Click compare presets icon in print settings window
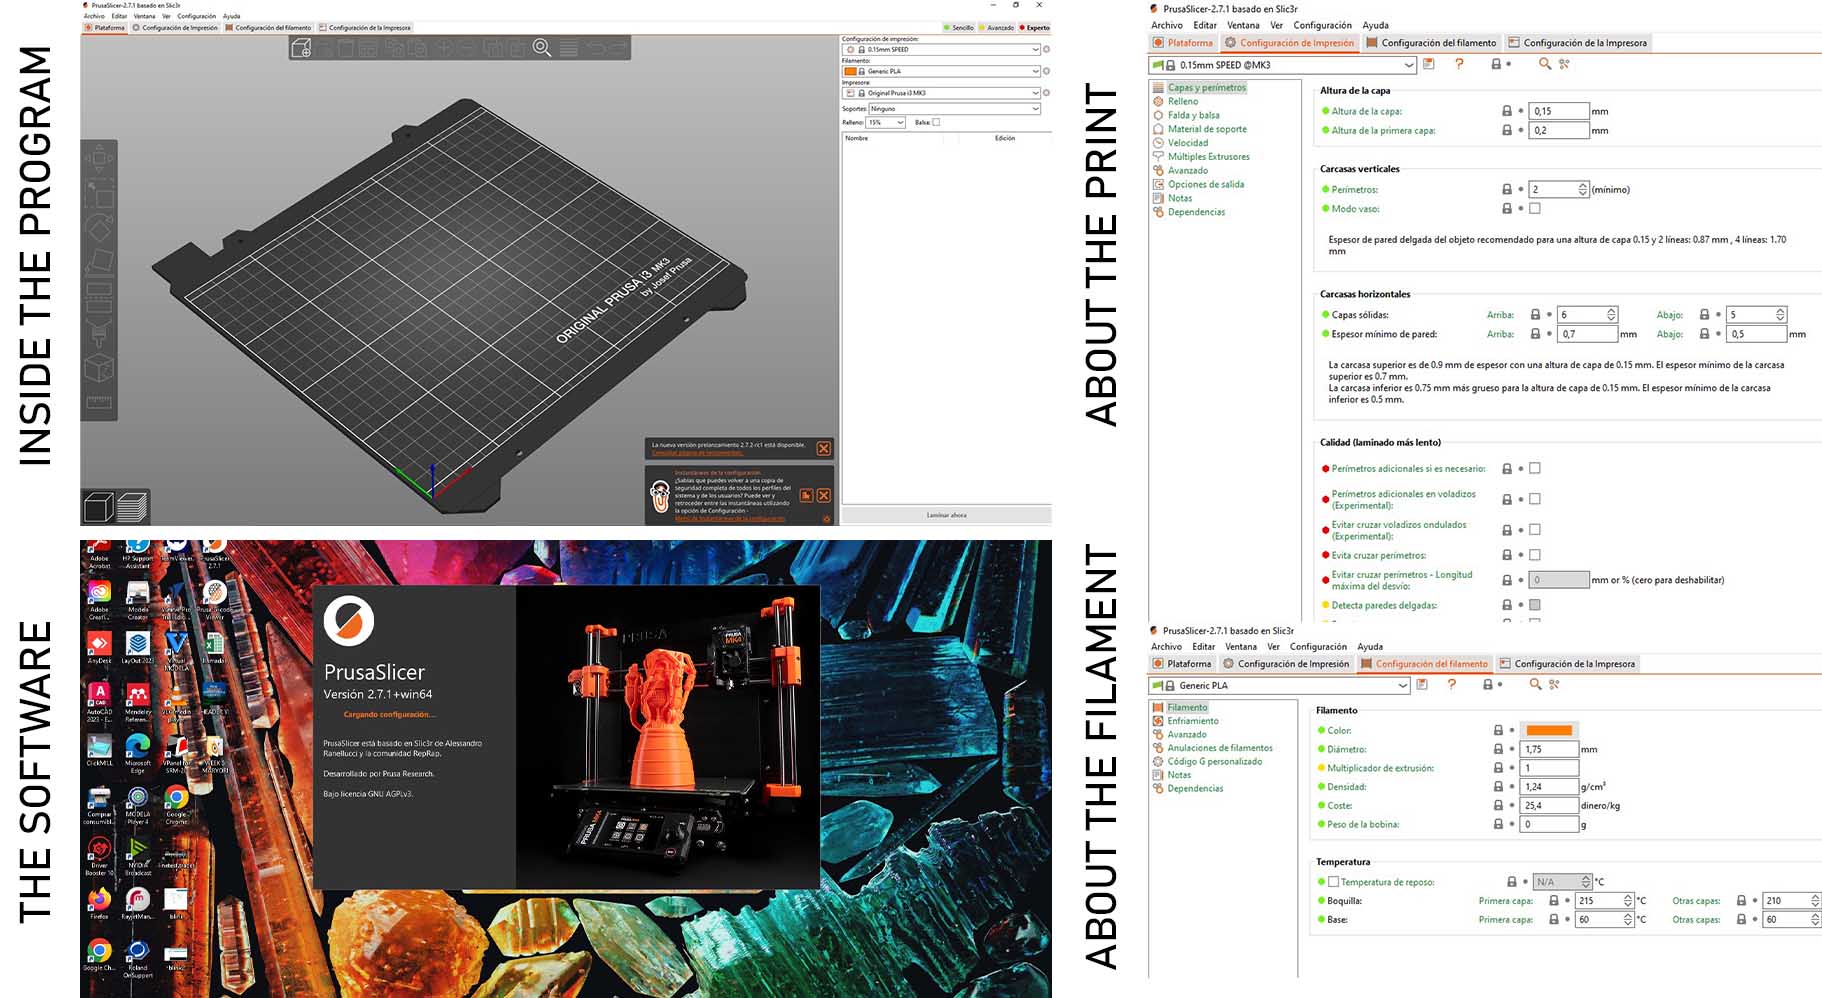The height and width of the screenshot is (998, 1822). point(1564,64)
